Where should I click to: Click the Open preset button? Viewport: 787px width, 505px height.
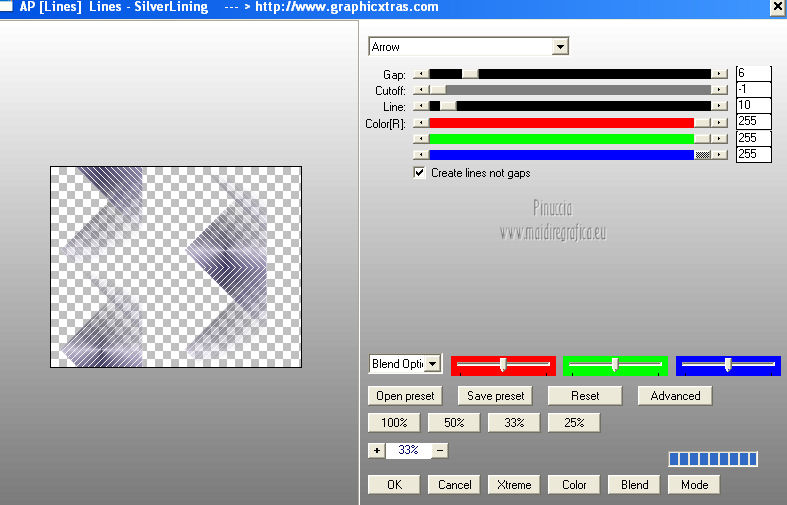point(405,396)
